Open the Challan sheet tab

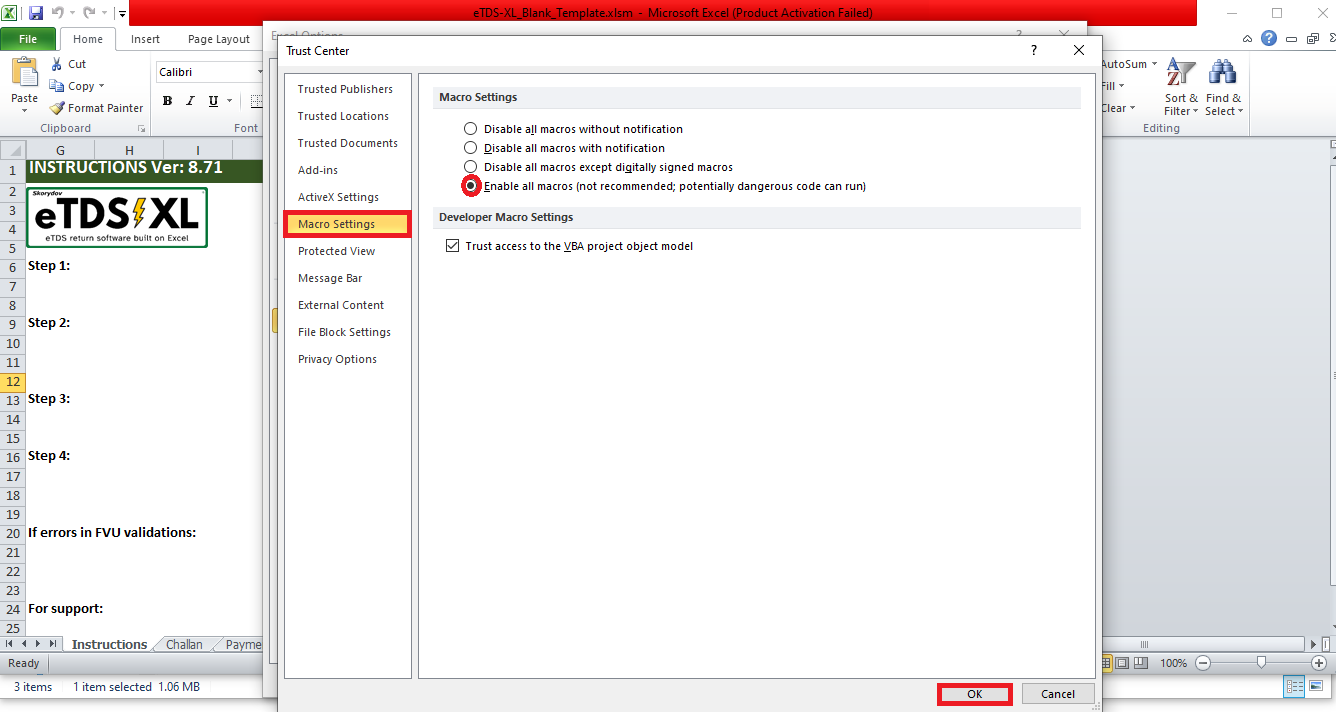pyautogui.click(x=183, y=644)
